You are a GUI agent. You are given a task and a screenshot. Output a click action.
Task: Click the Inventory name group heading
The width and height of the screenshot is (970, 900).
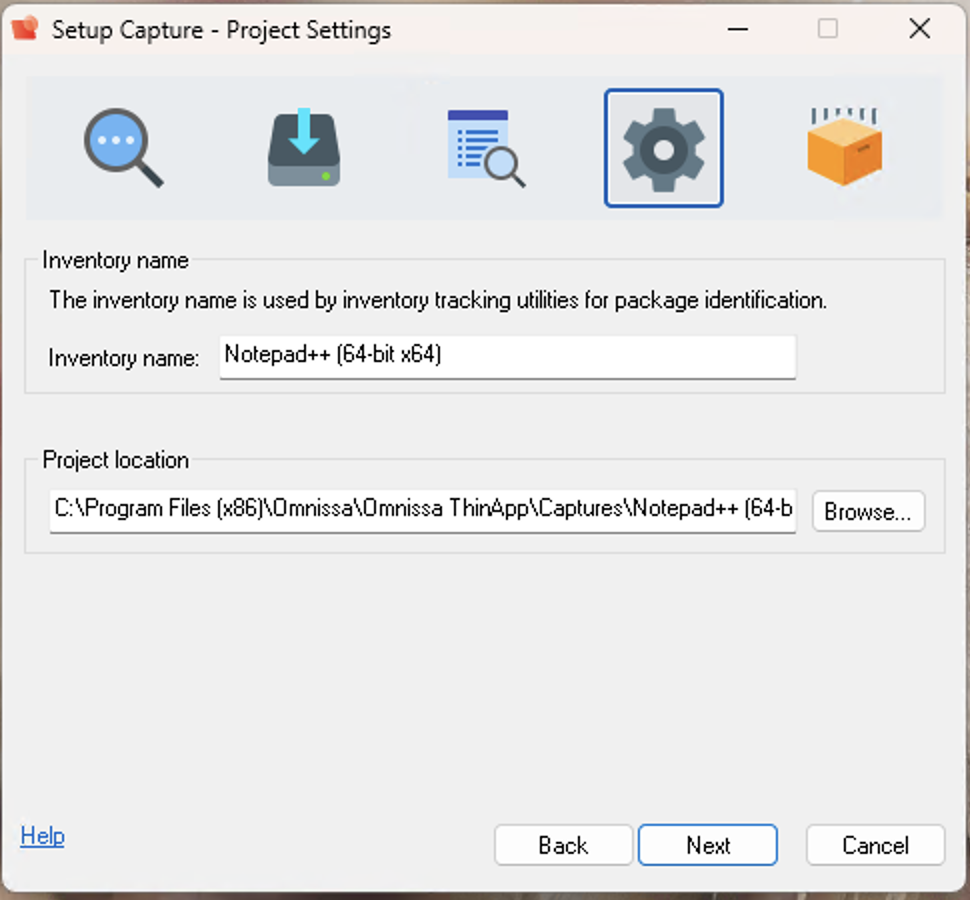click(114, 260)
